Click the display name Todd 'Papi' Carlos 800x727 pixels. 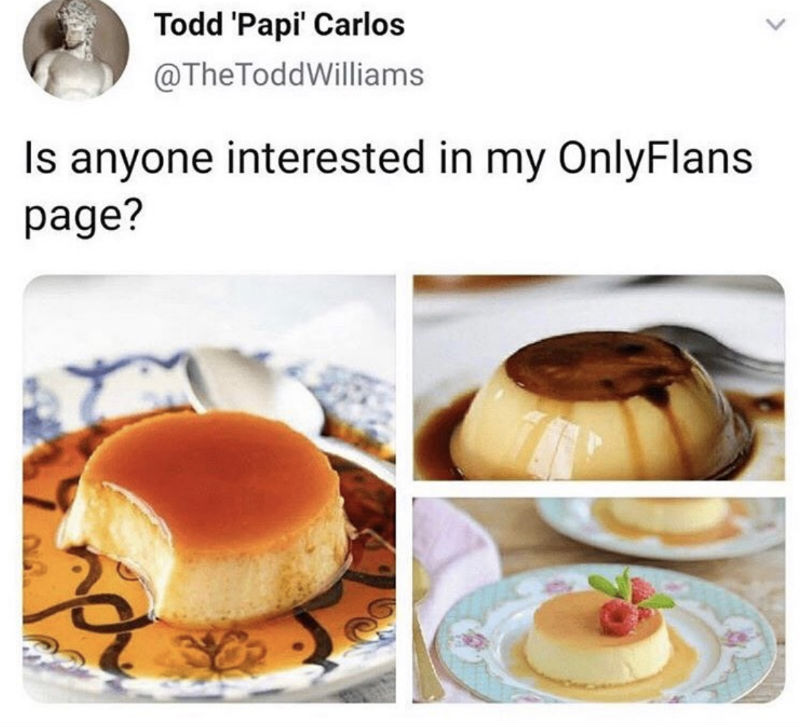280,24
